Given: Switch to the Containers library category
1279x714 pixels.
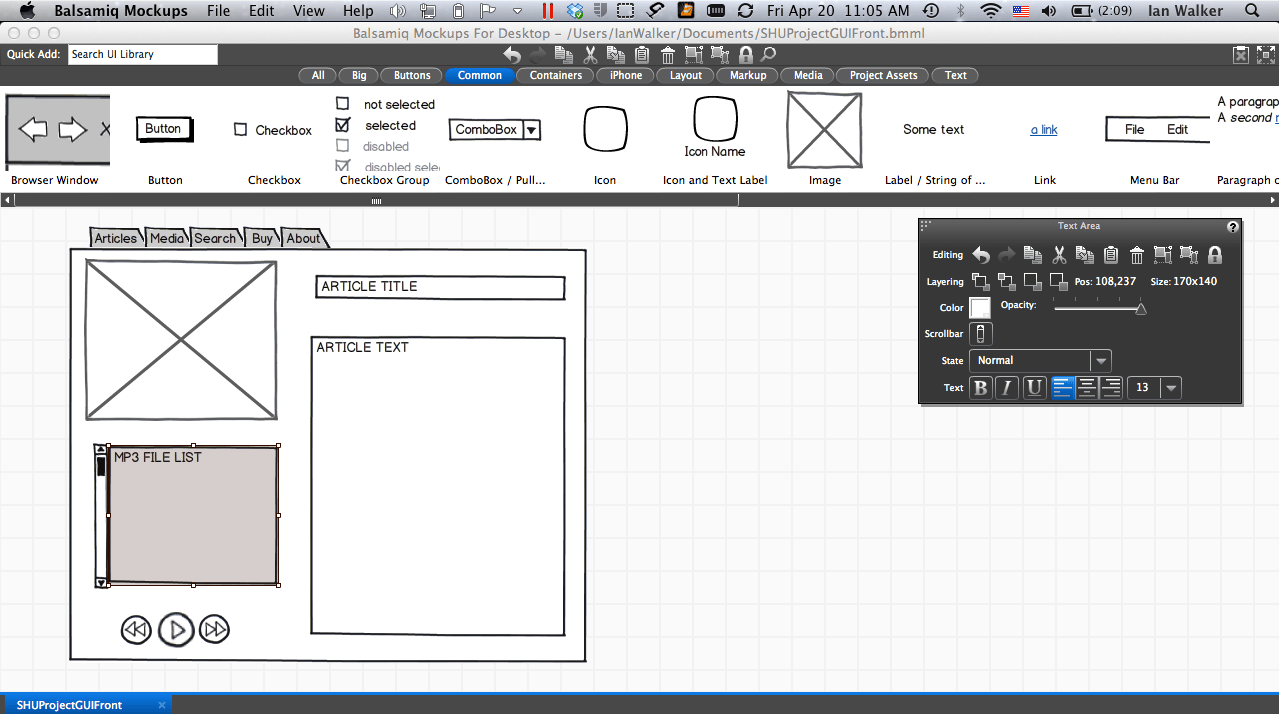Looking at the screenshot, I should coord(555,75).
